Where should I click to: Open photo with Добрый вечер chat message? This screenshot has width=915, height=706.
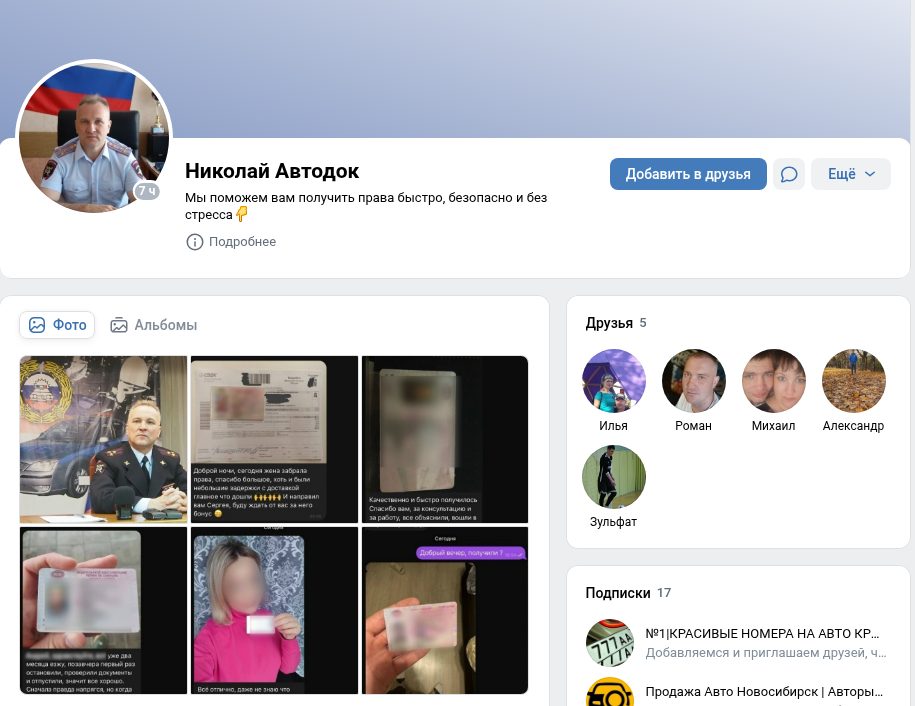pos(445,610)
